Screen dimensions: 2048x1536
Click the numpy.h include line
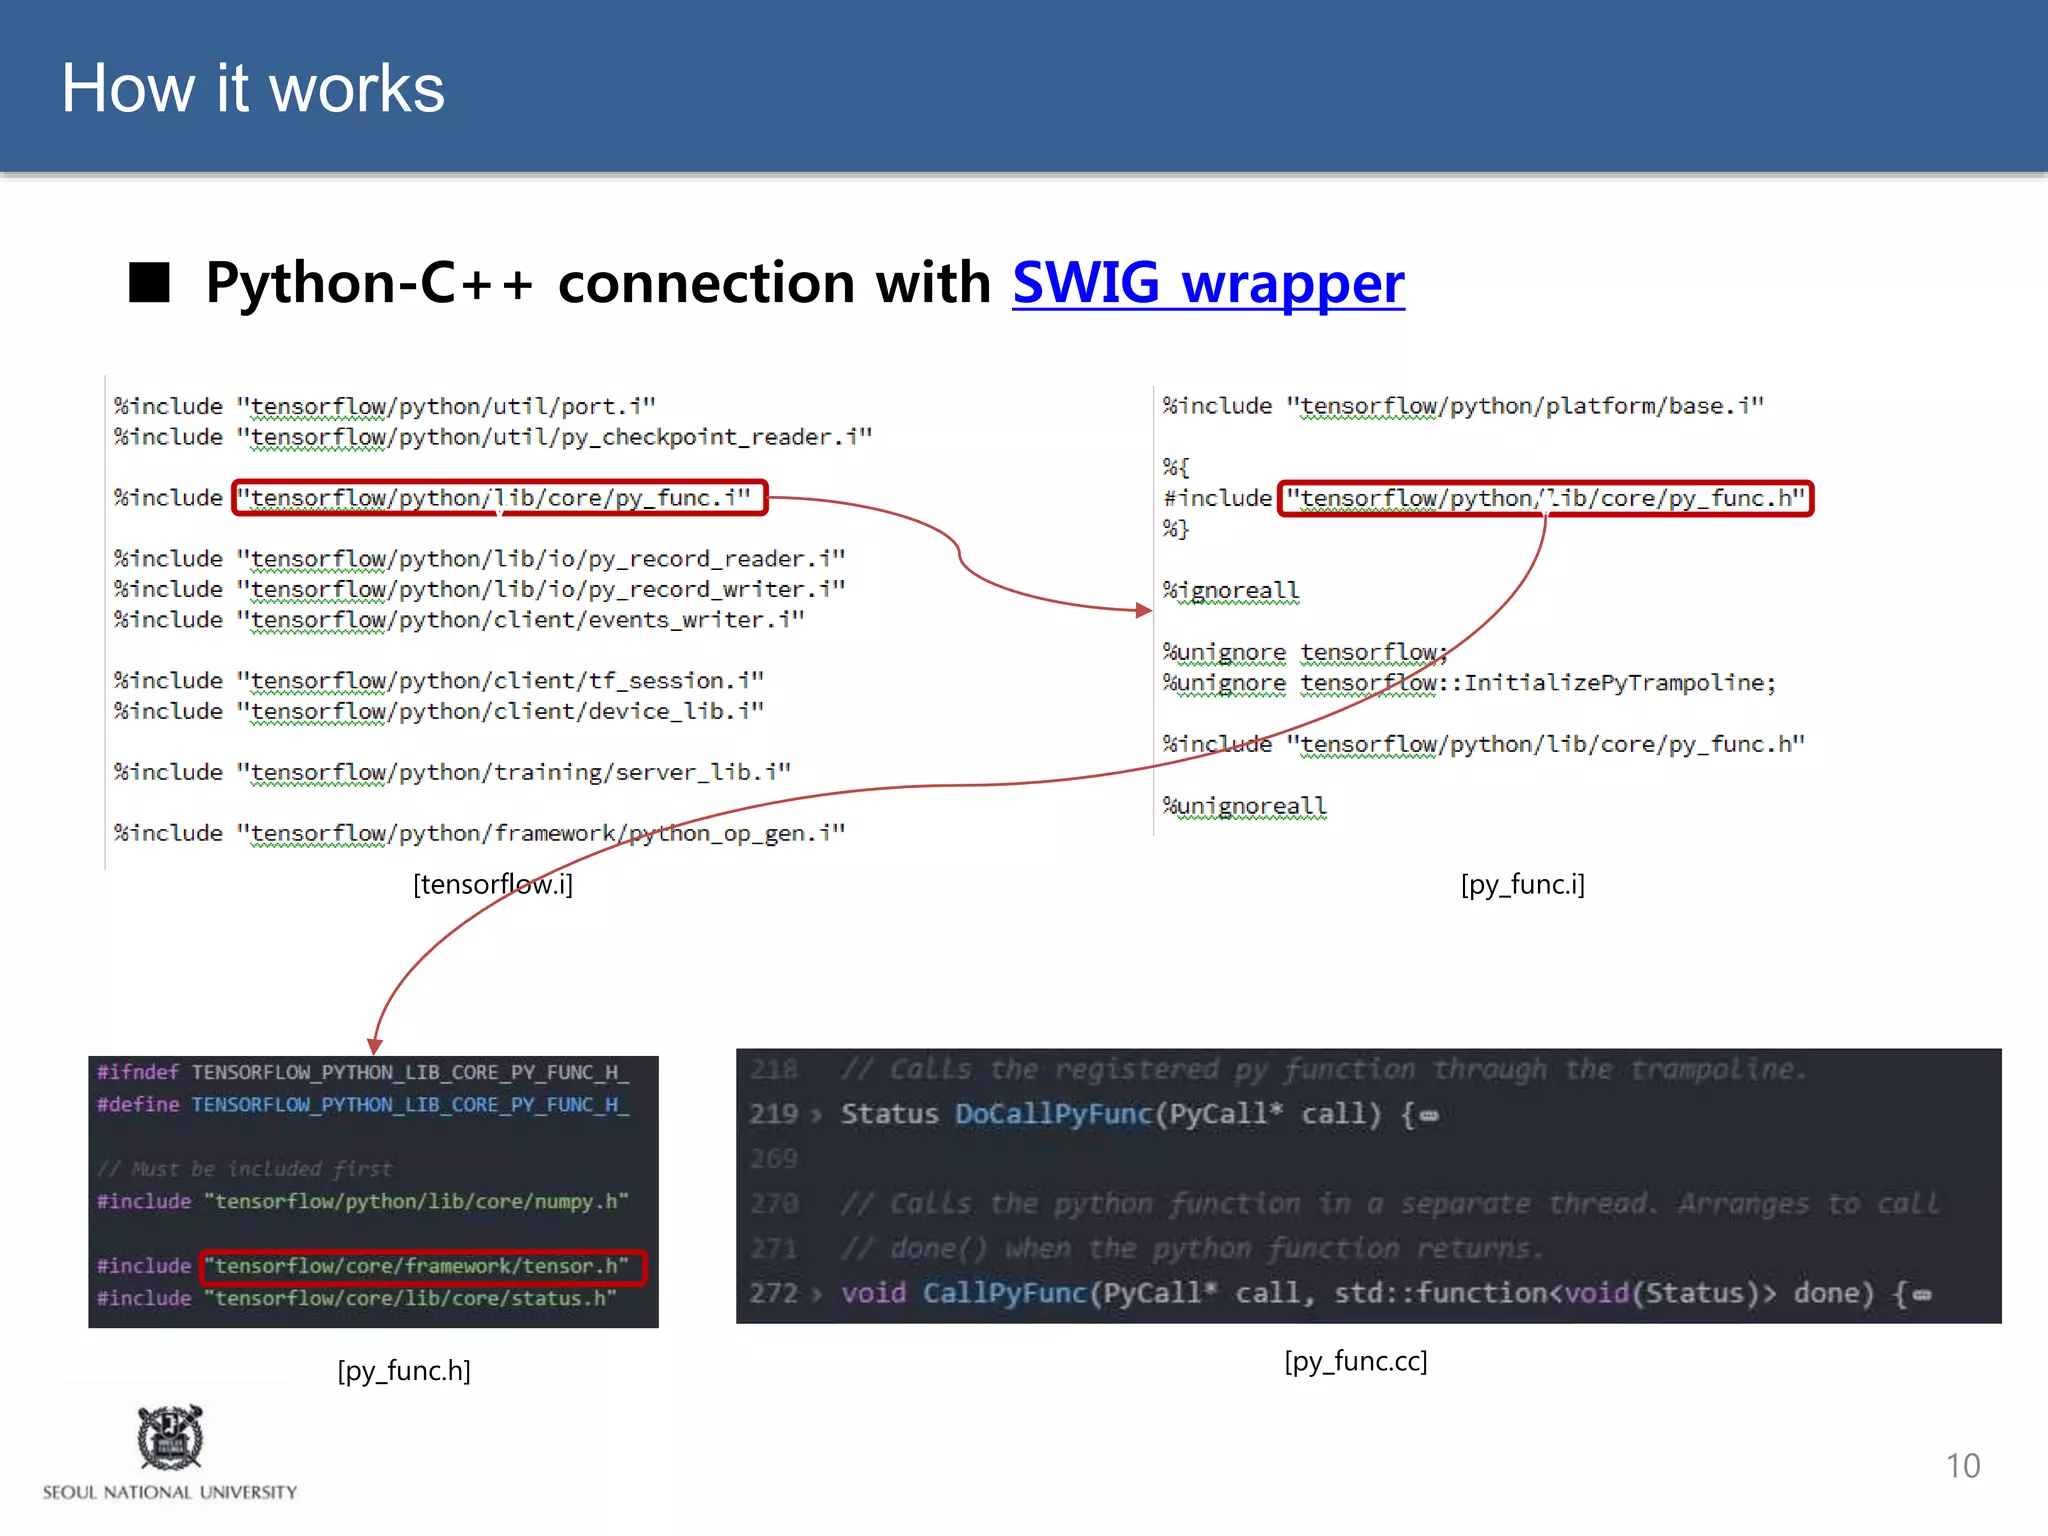[x=362, y=1201]
